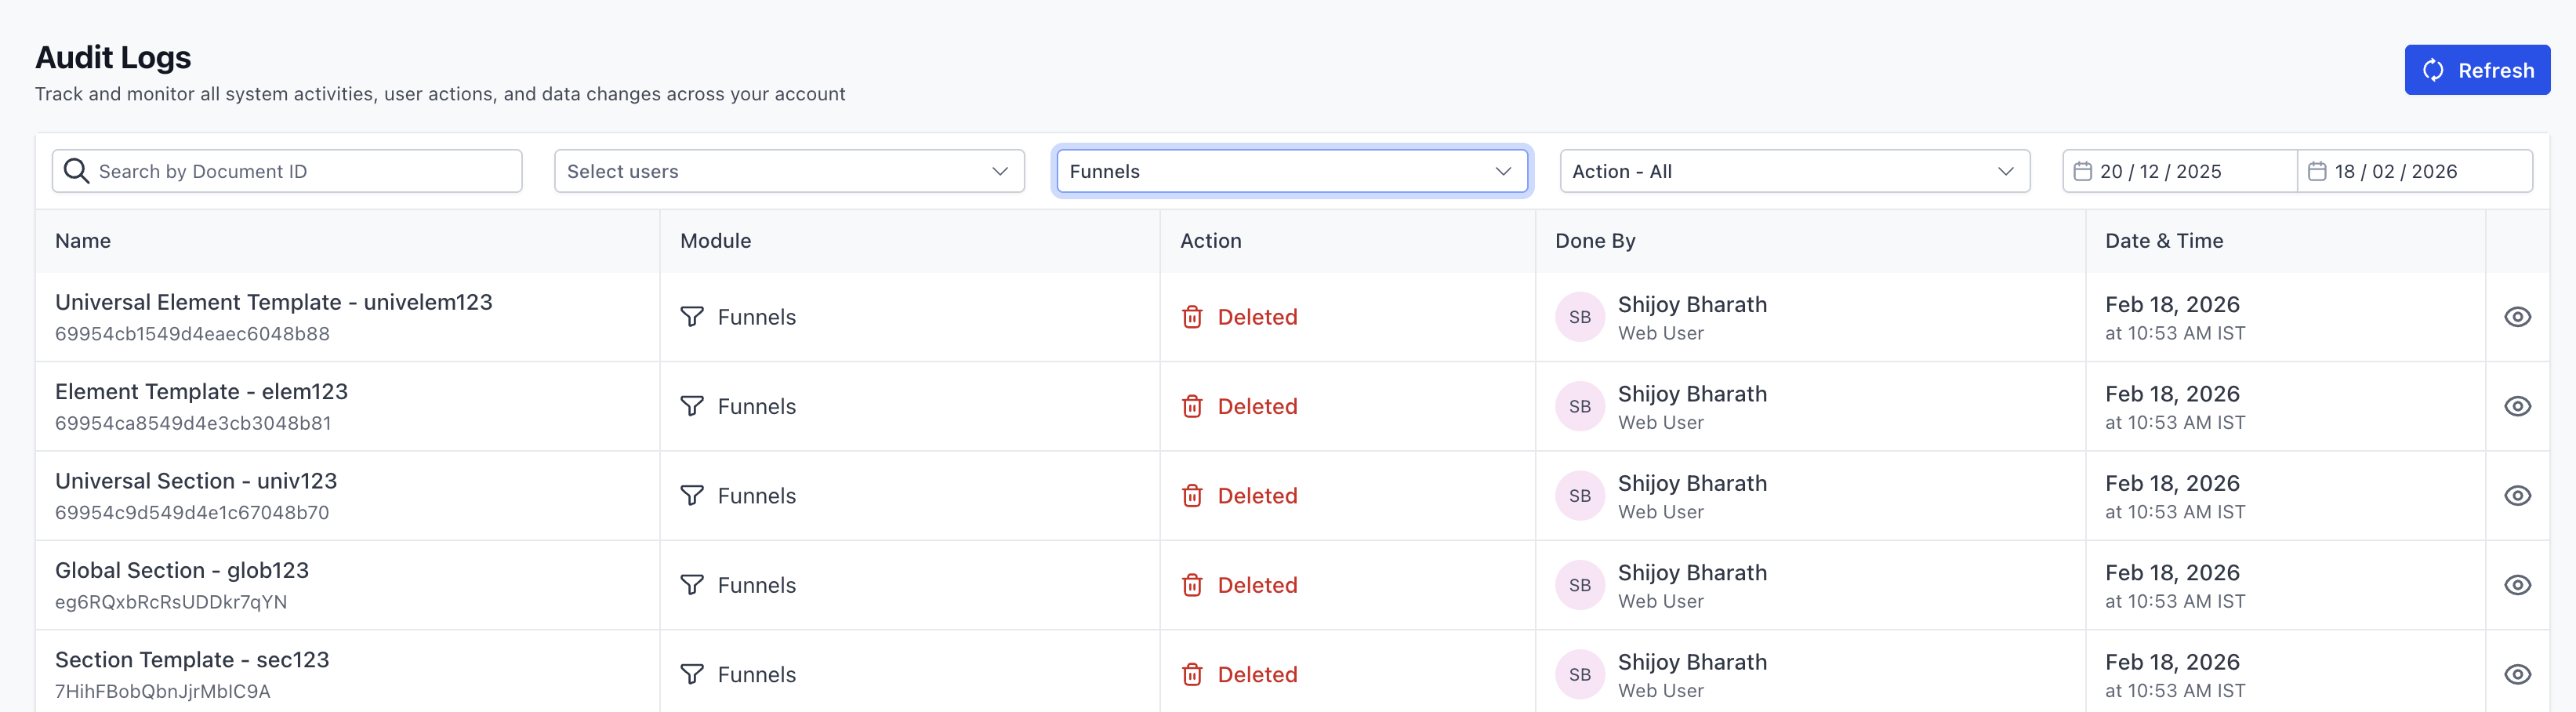Click end date calendar icon
This screenshot has height=712, width=2576.
[x=2317, y=171]
